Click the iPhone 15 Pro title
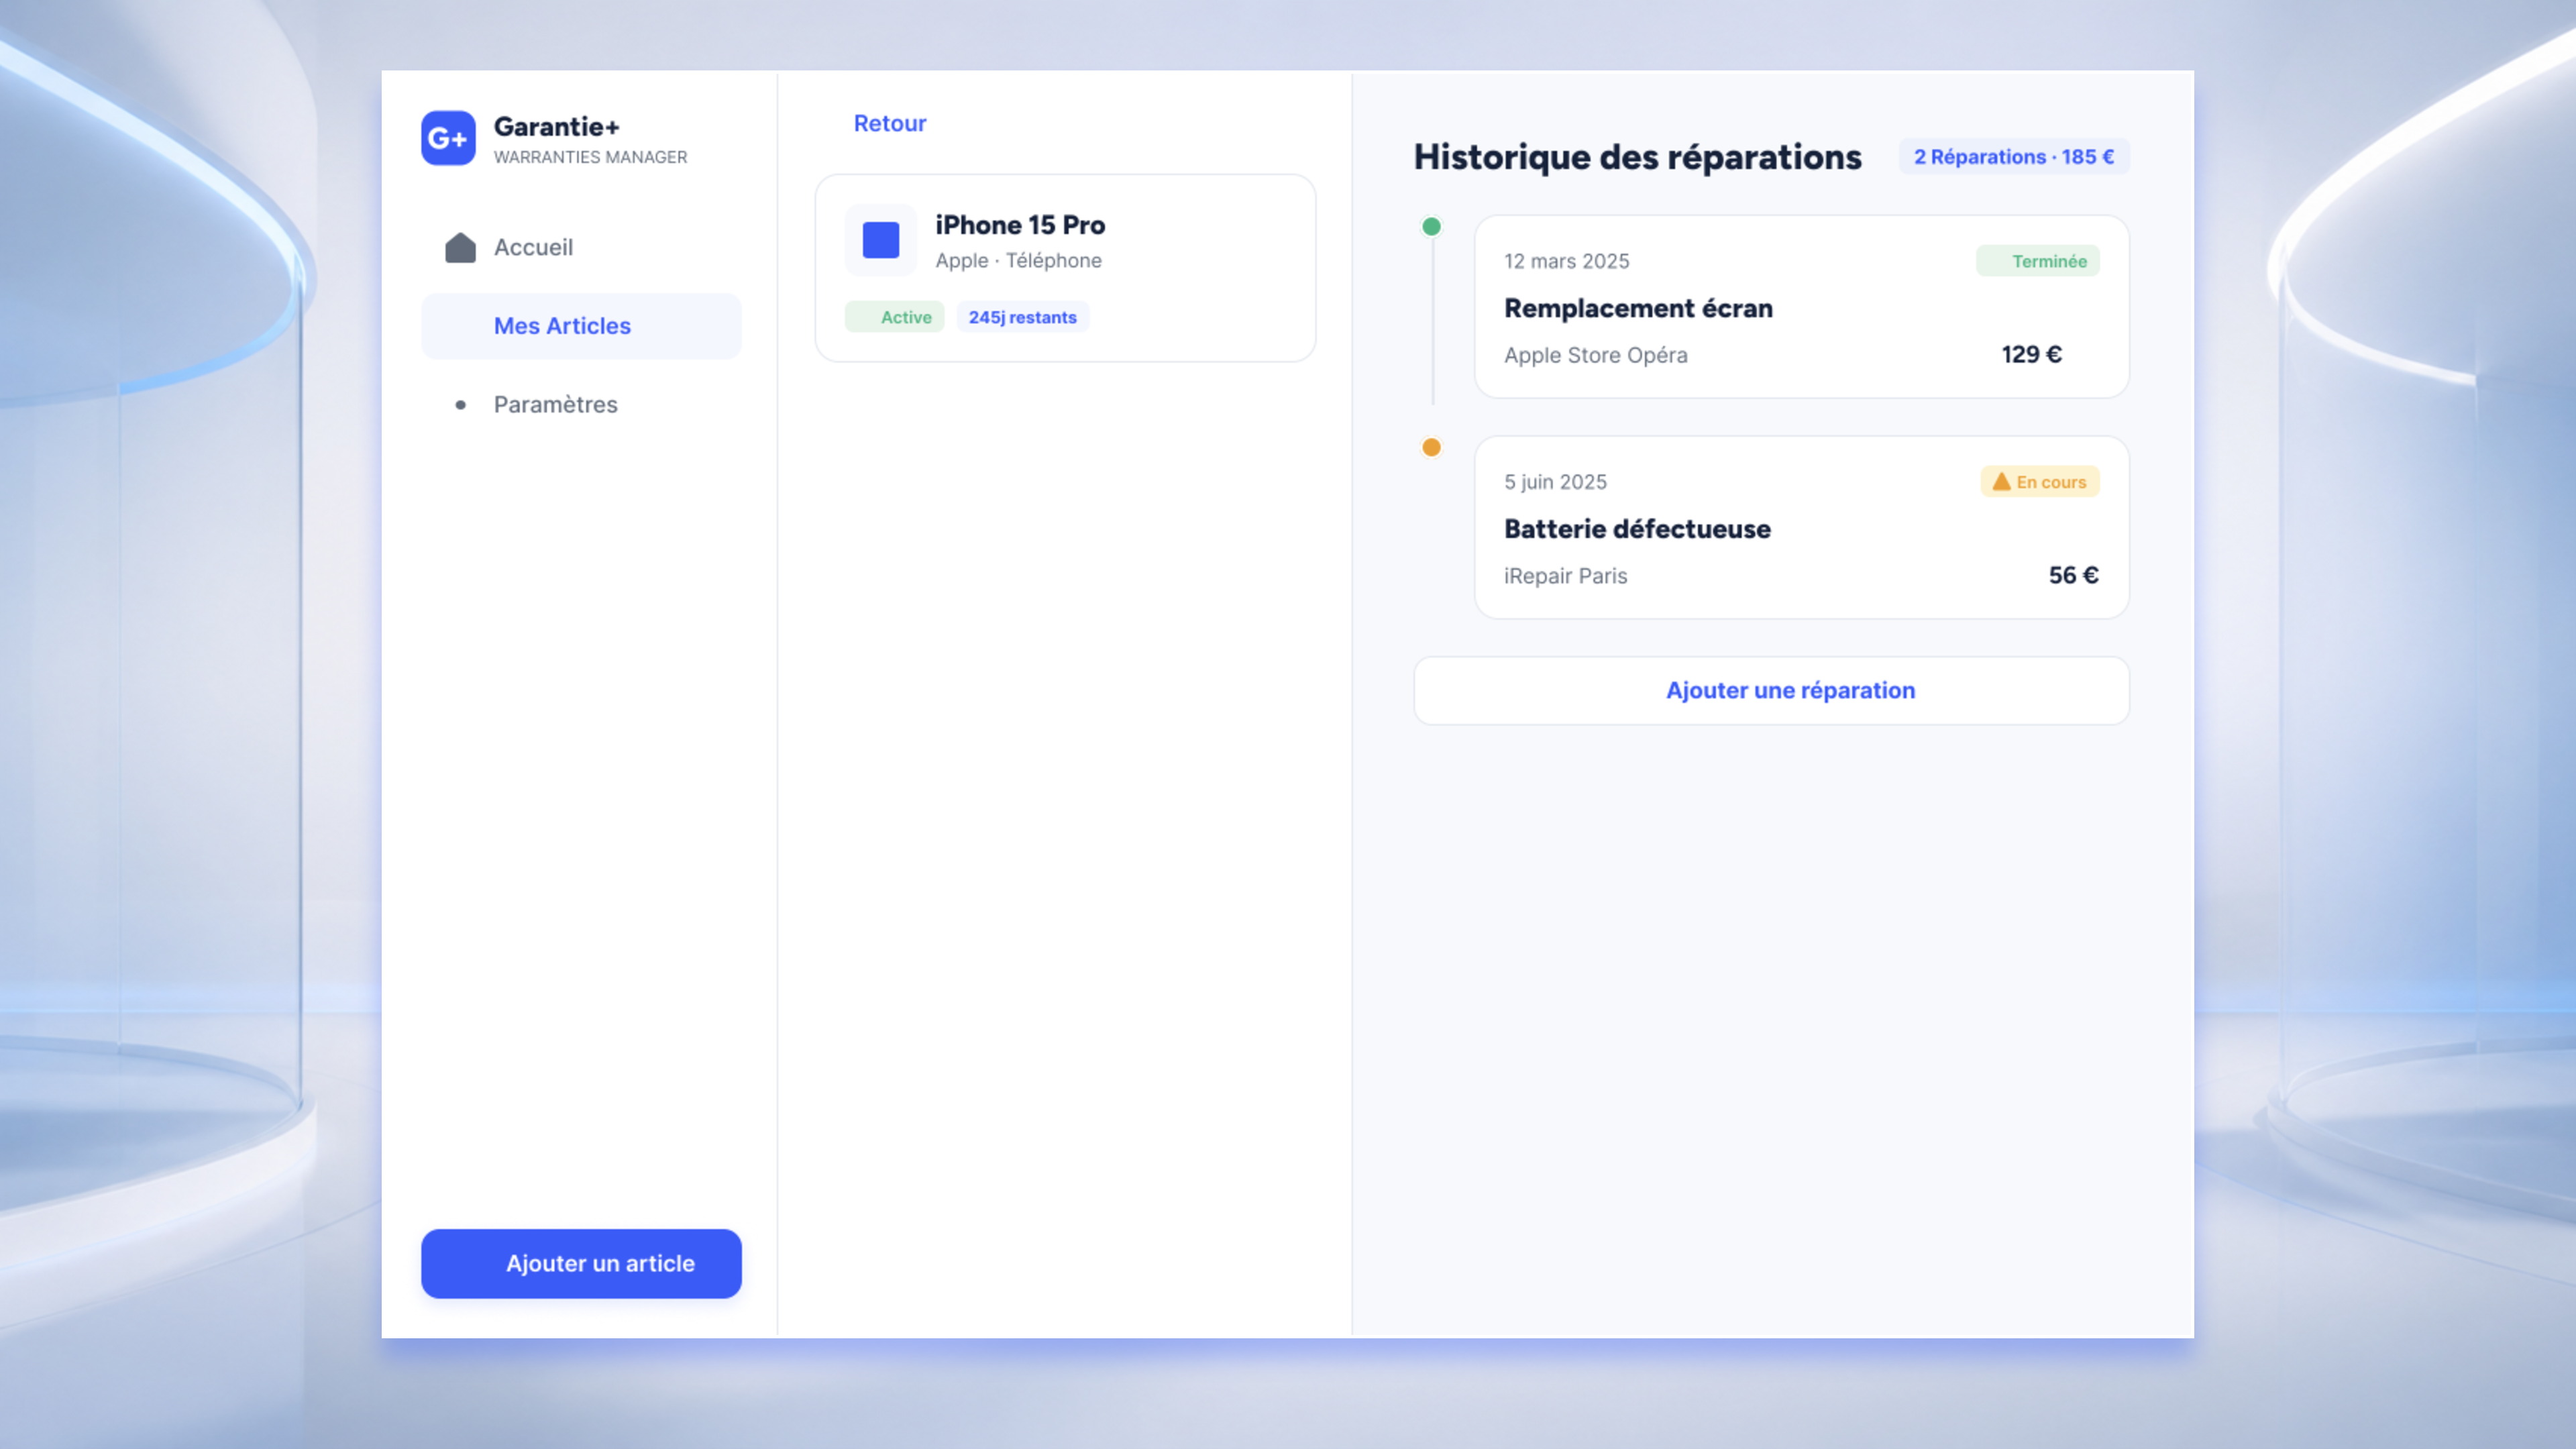The image size is (2576, 1449). coord(1020,225)
